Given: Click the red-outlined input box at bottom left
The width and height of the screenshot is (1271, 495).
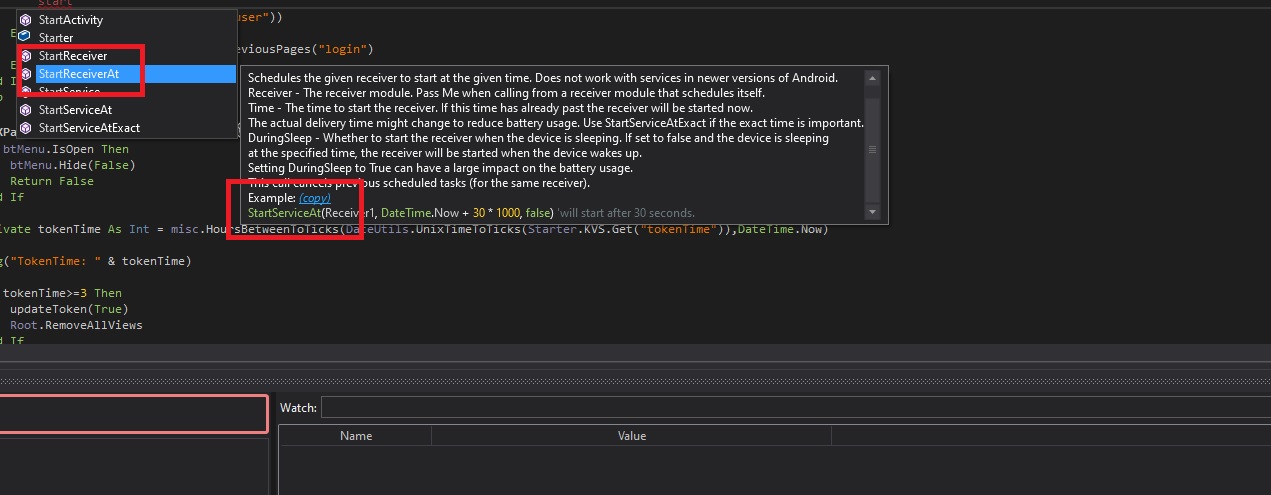Looking at the screenshot, I should [133, 414].
